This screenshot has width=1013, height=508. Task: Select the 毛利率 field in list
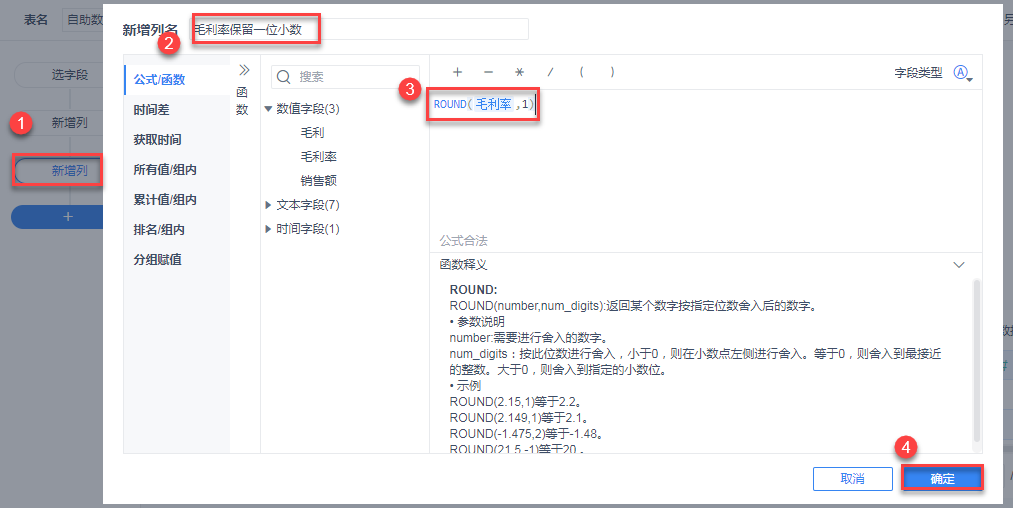(x=319, y=156)
